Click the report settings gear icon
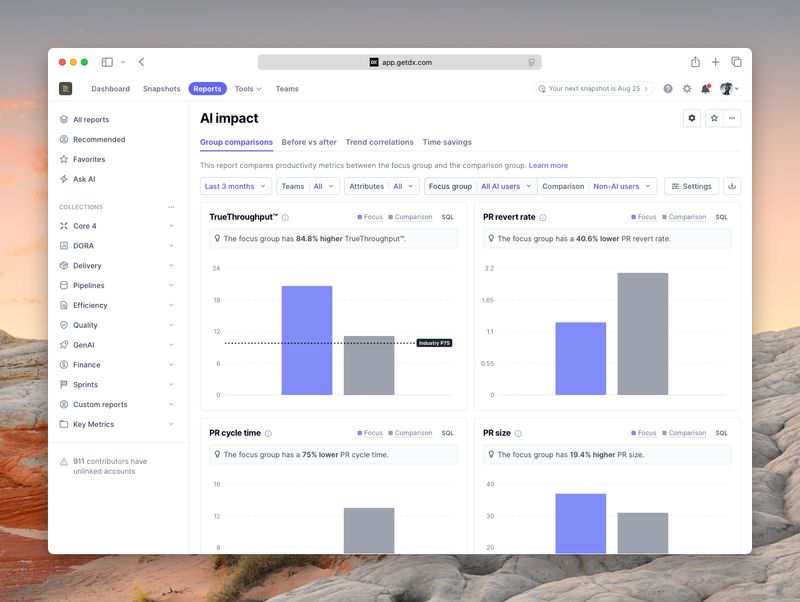800x602 pixels. (x=692, y=118)
